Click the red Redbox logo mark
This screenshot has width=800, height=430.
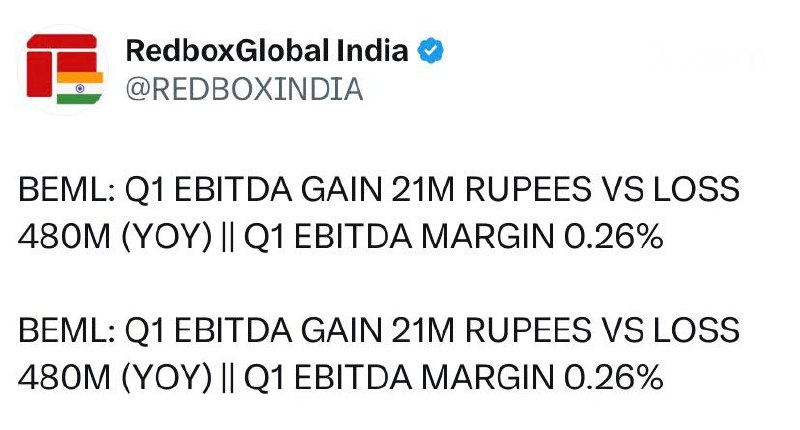[x=61, y=65]
